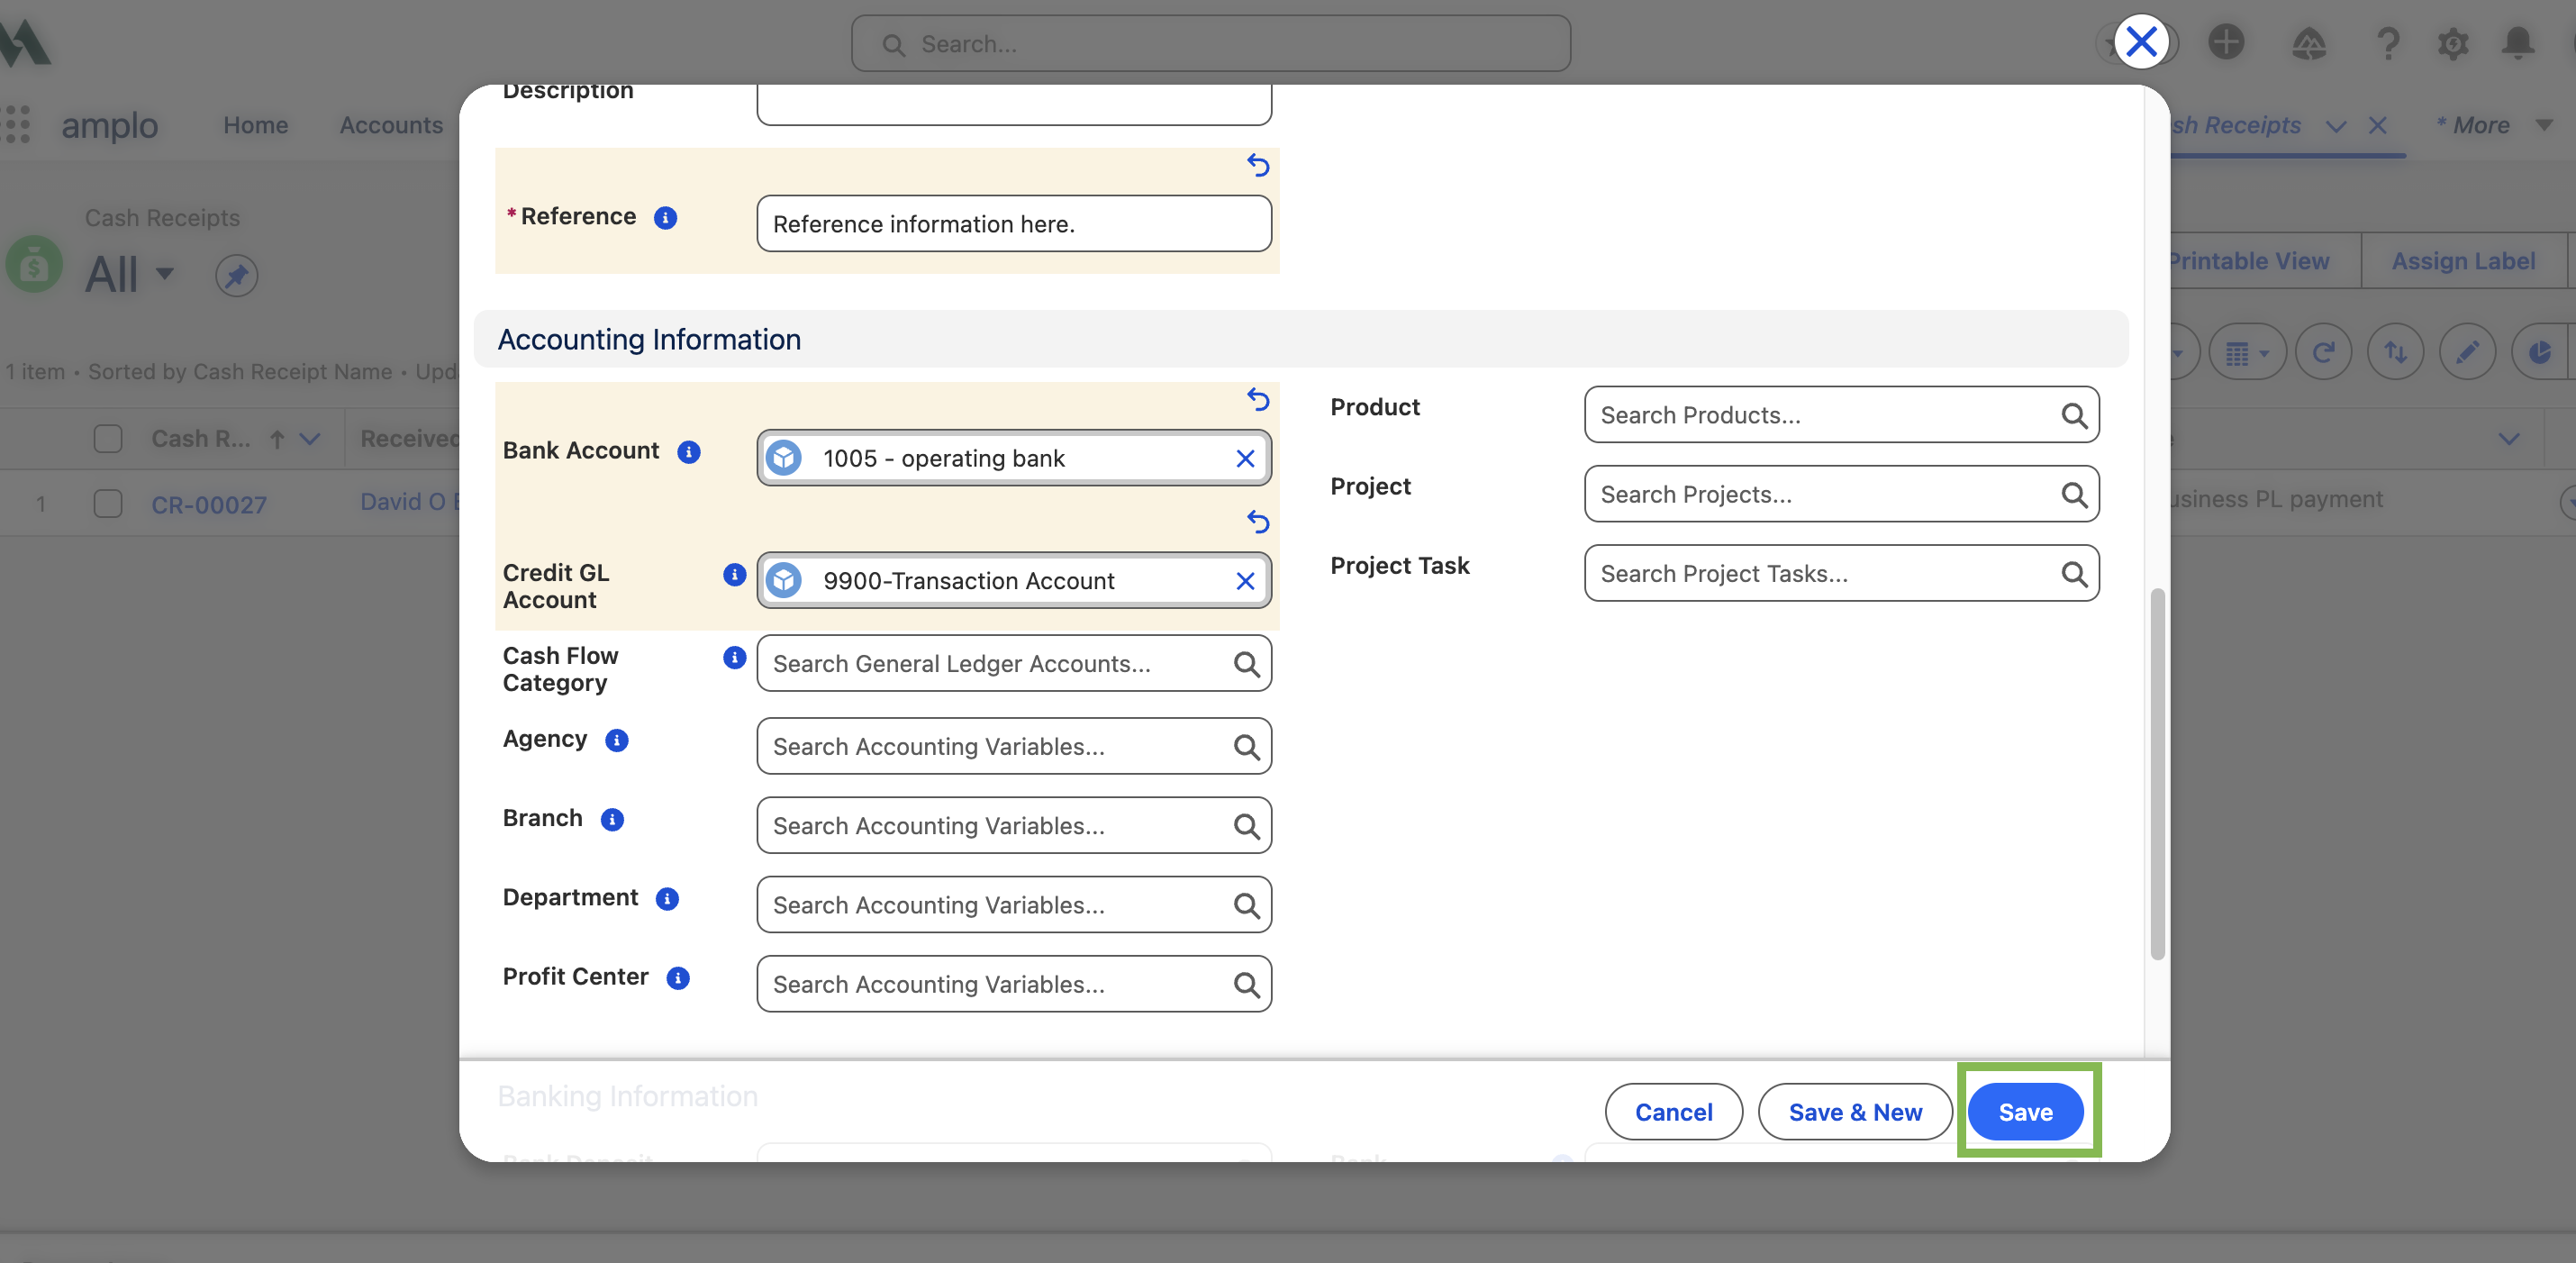Image resolution: width=2576 pixels, height=1263 pixels.
Task: Open the Reference field info tooltip icon
Action: tap(665, 217)
